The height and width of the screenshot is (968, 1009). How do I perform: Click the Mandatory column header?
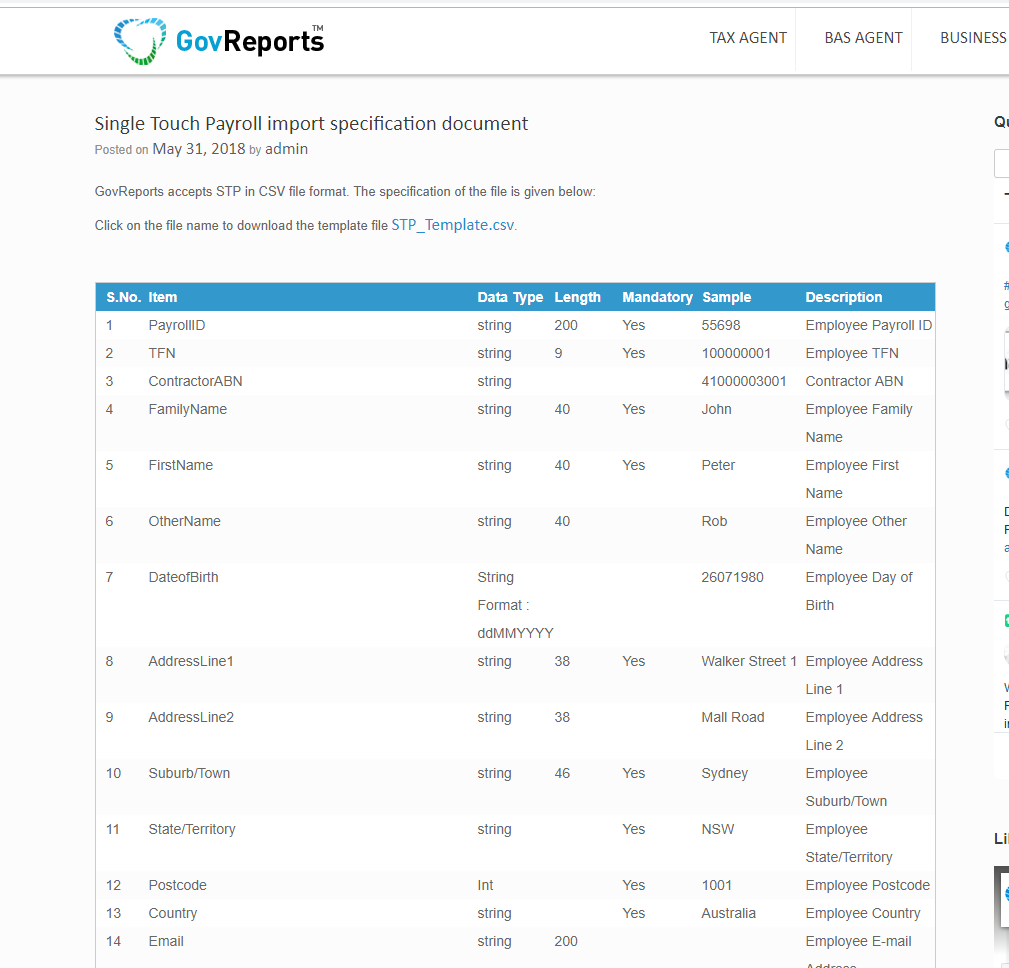657,297
